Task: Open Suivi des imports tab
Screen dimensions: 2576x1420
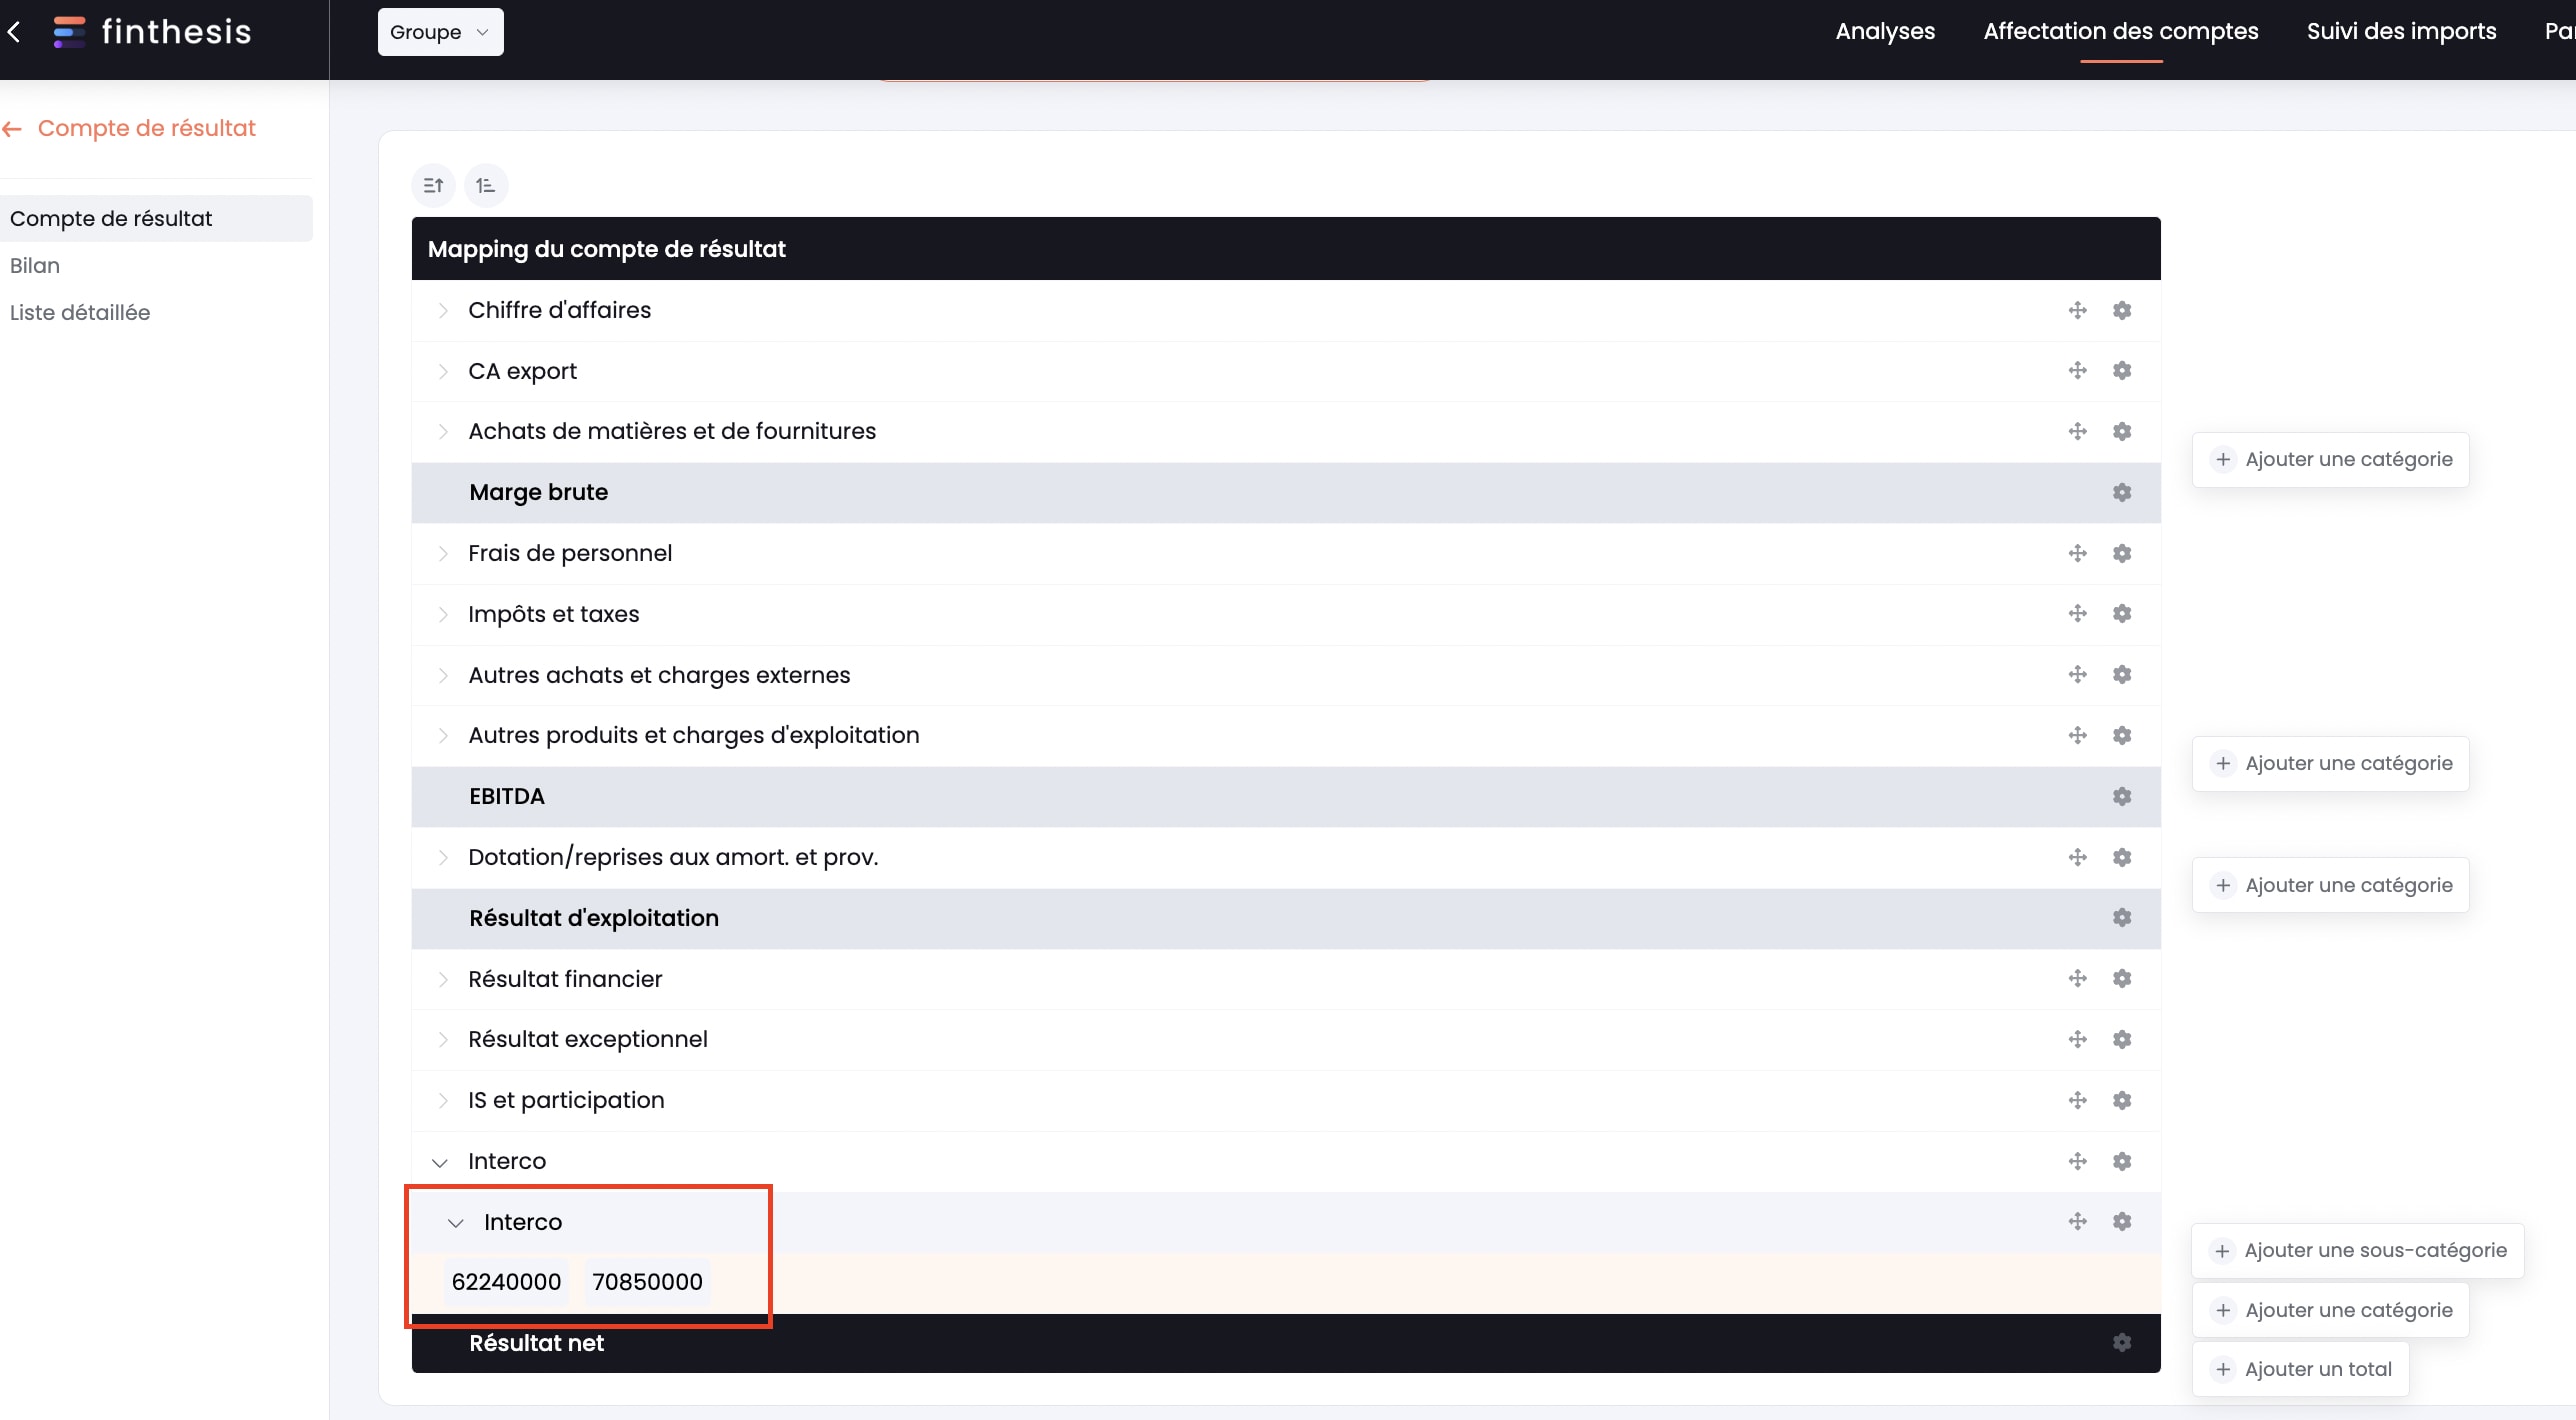Action: pos(2401,31)
